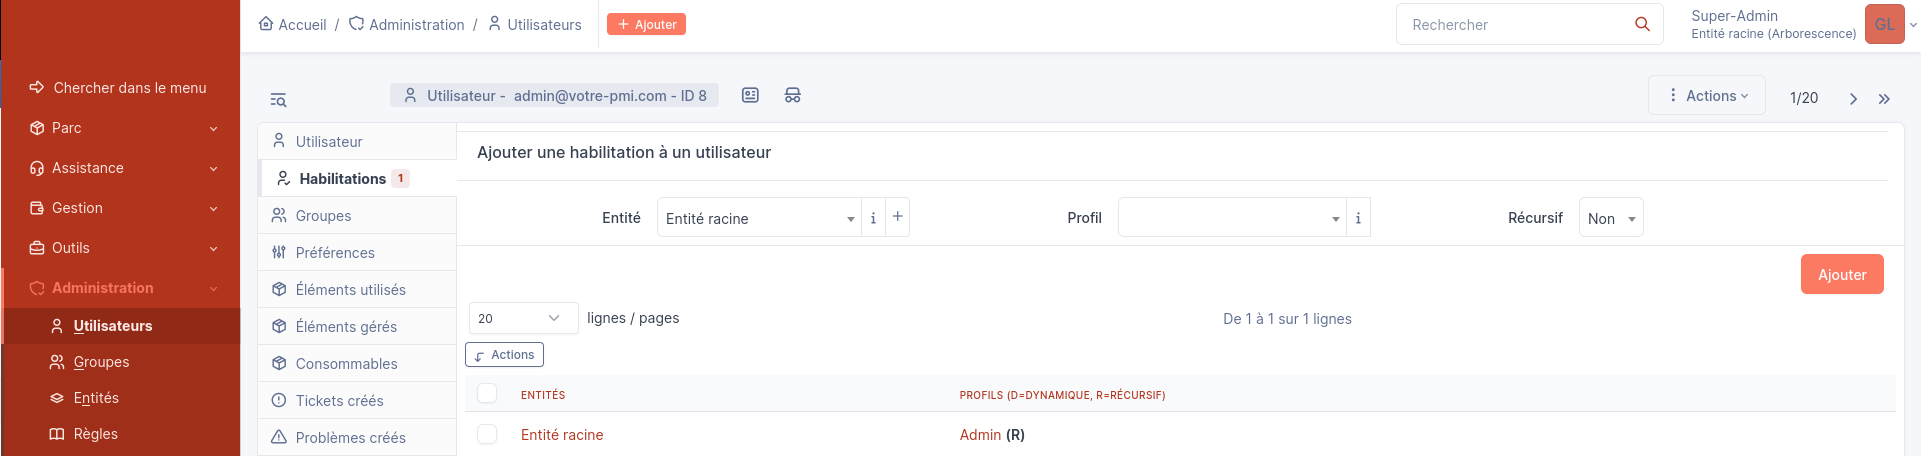Image resolution: width=1921 pixels, height=456 pixels.
Task: Open the Préférences tab
Action: click(335, 253)
